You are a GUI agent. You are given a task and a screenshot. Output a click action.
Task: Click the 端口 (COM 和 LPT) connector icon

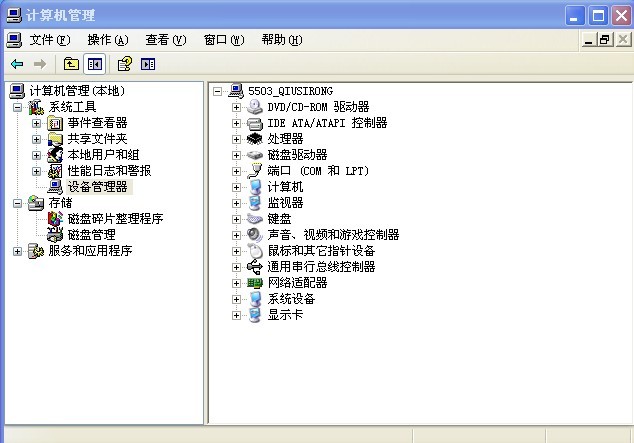255,171
